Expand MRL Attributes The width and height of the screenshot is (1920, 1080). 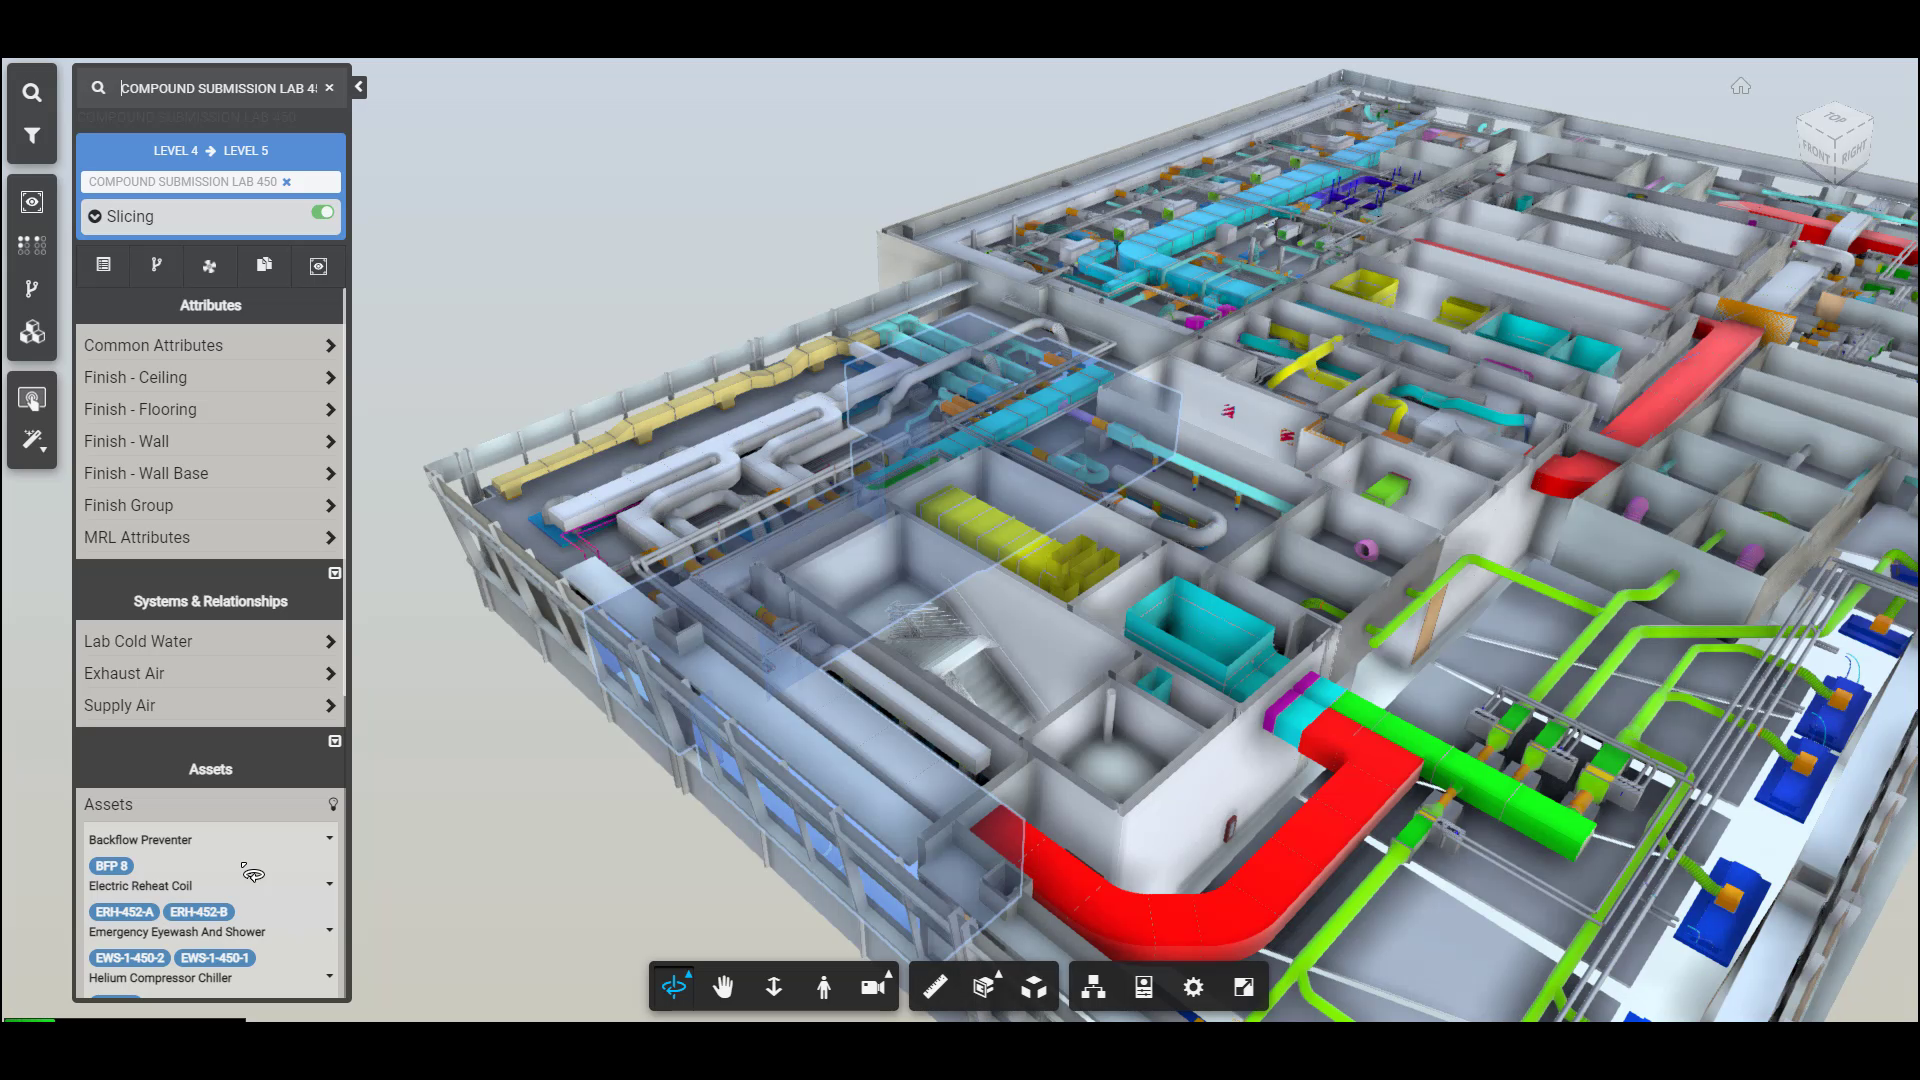point(210,537)
